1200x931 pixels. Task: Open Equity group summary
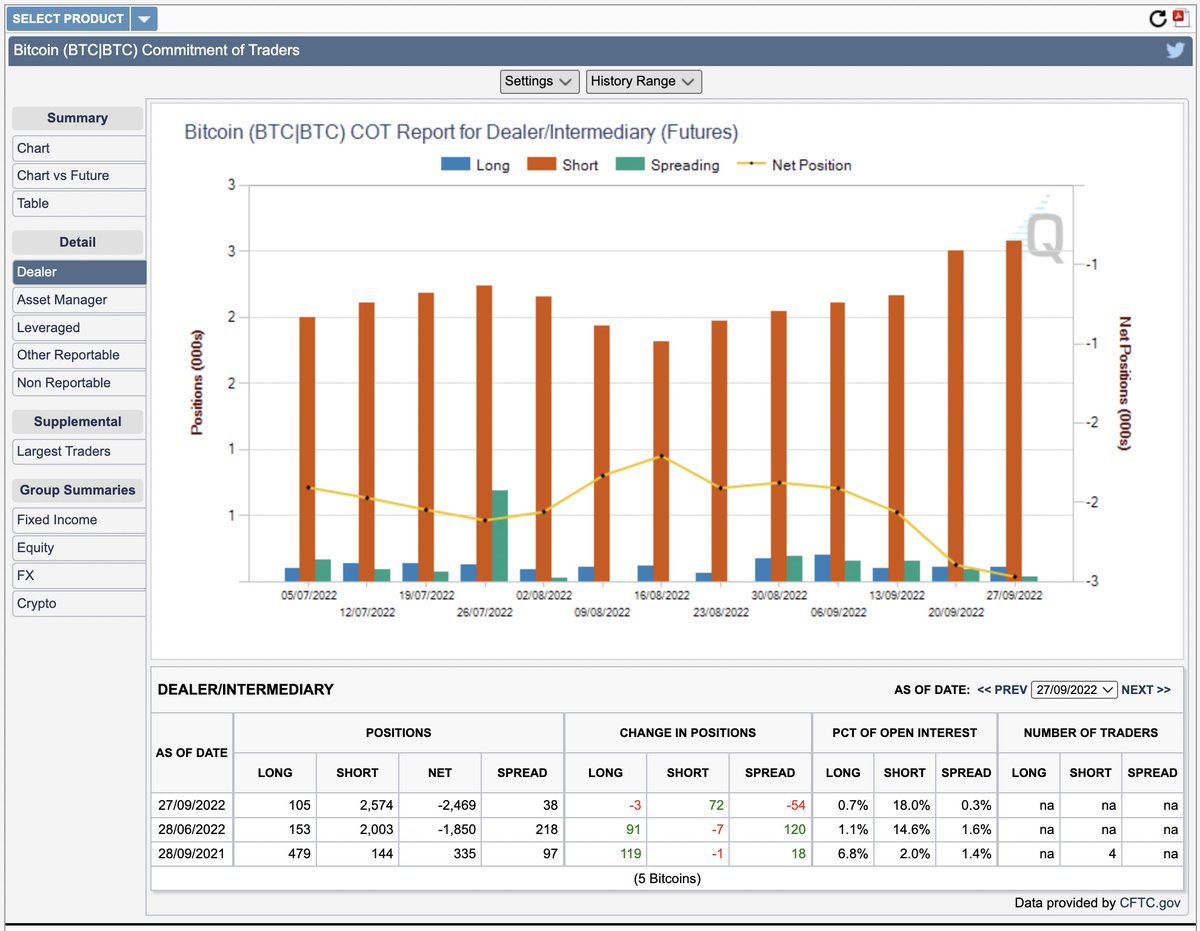tap(79, 548)
